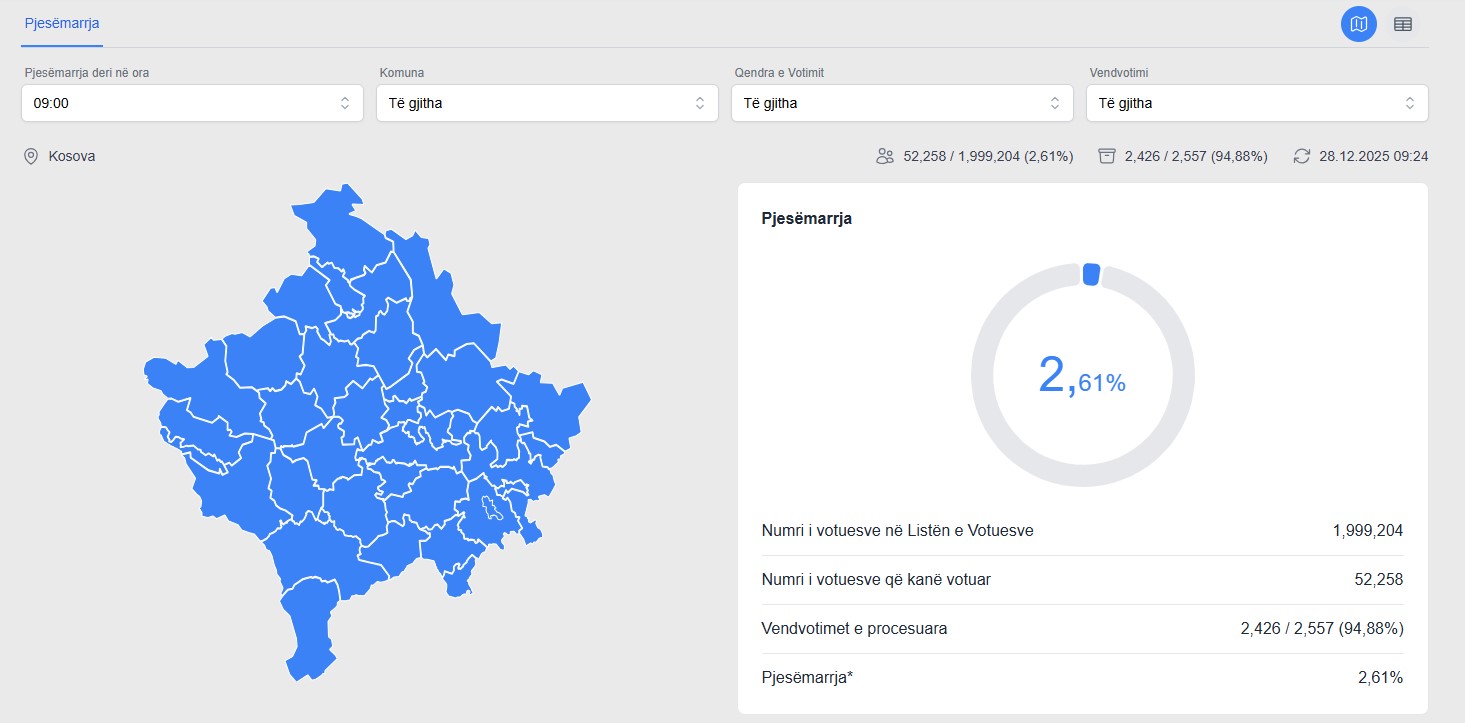Open the Pjesëmarrja deri në ora dropdown
This screenshot has height=723, width=1465.
pyautogui.click(x=192, y=103)
